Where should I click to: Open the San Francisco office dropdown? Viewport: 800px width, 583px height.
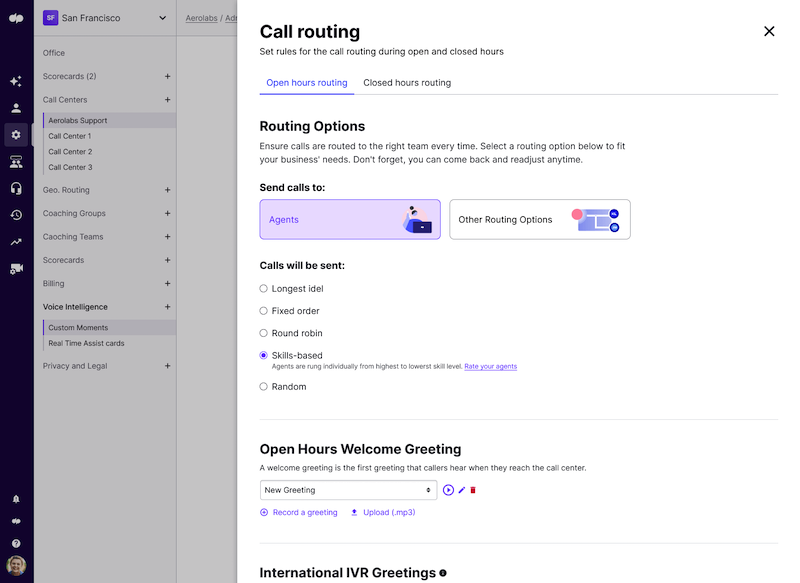[x=105, y=18]
